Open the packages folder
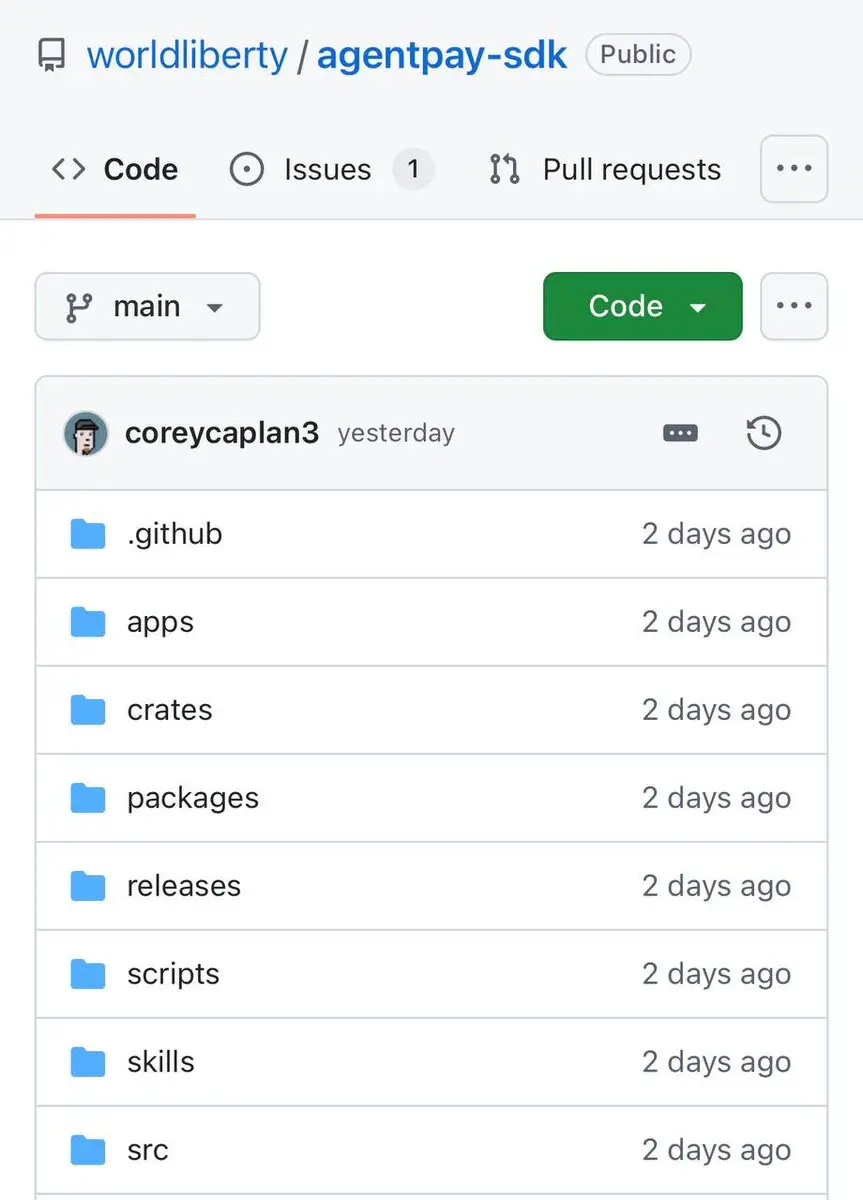Image resolution: width=863 pixels, height=1200 pixels. click(x=193, y=798)
